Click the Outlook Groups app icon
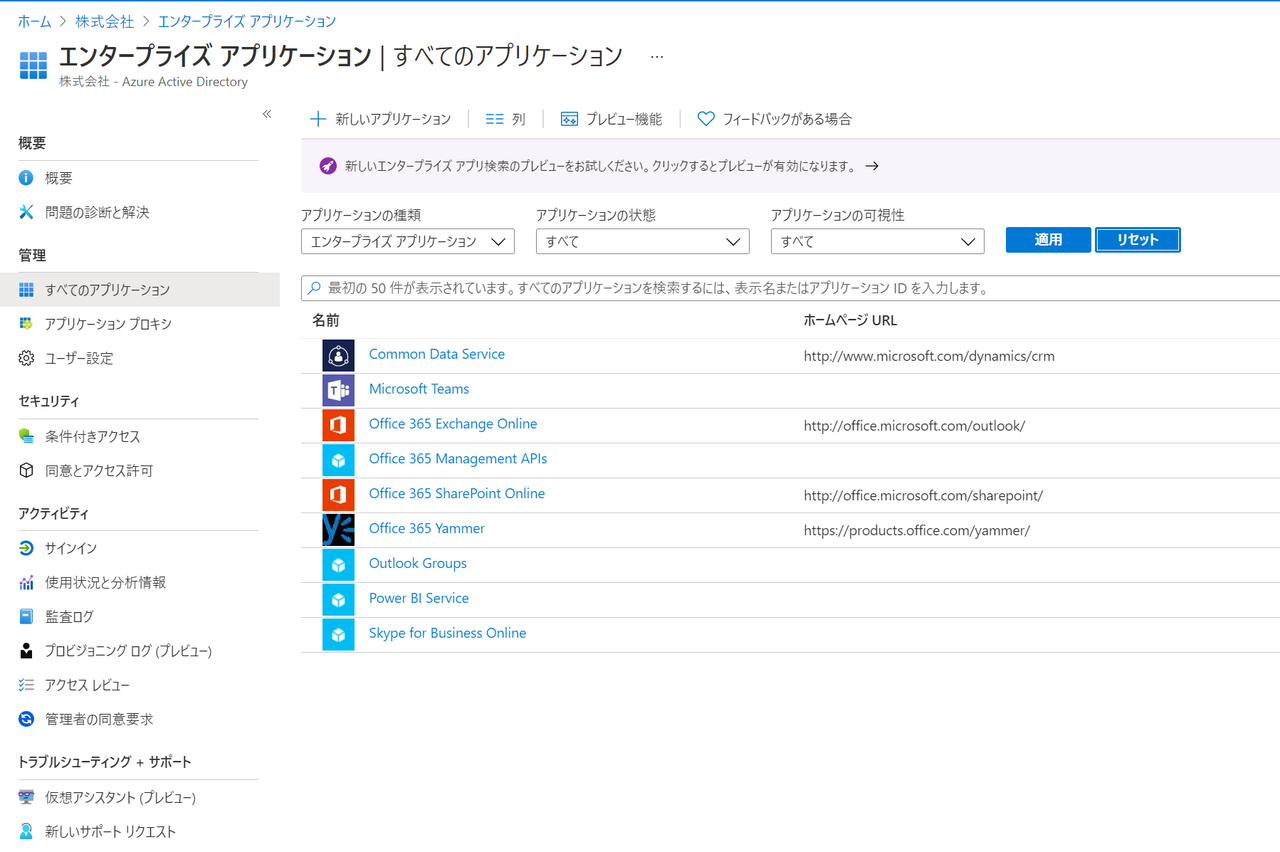 pos(338,565)
